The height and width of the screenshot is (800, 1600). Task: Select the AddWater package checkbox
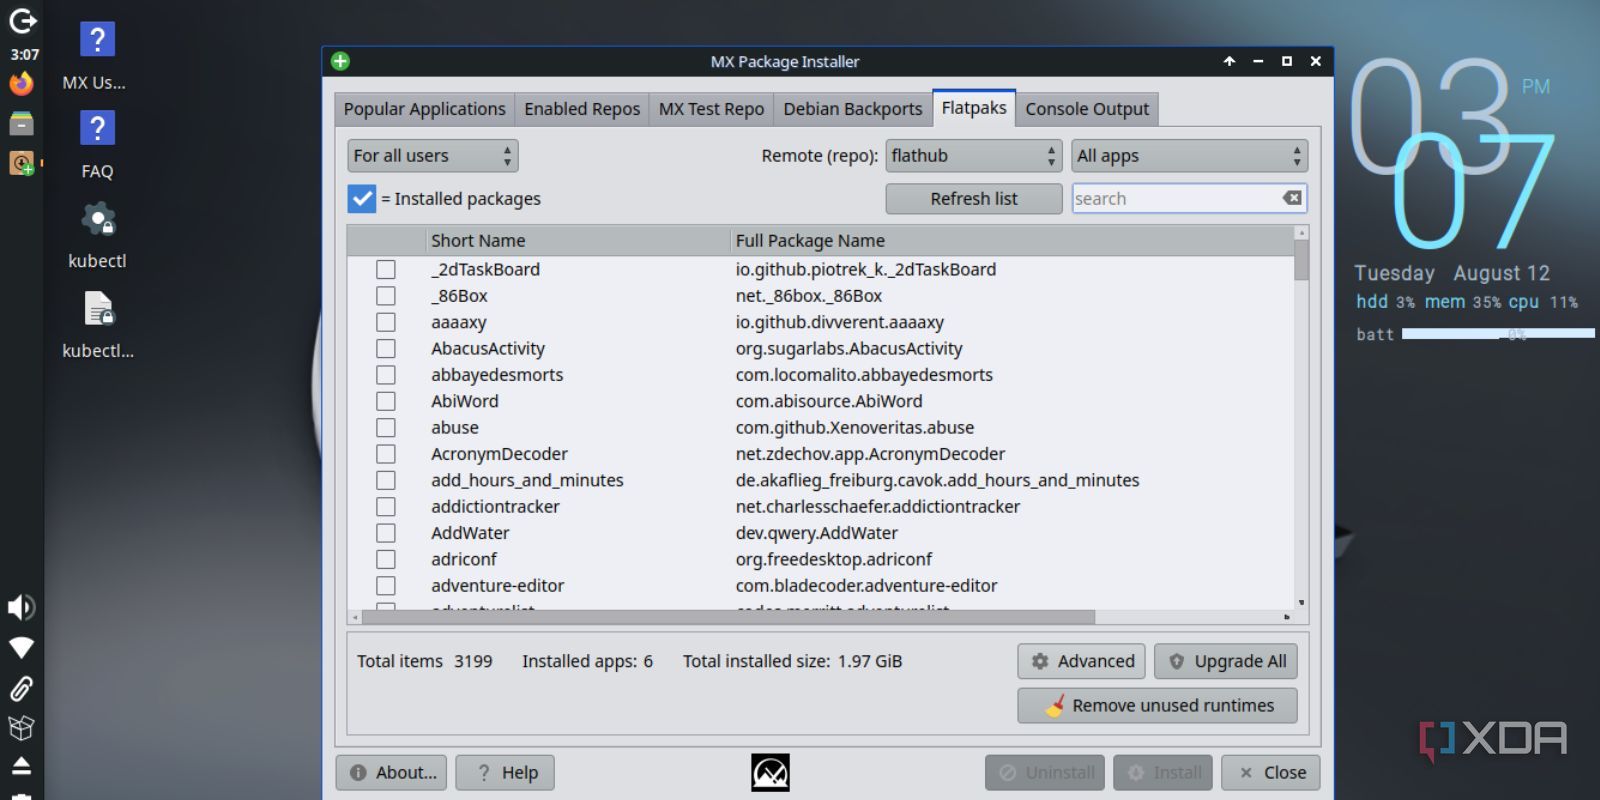[386, 533]
